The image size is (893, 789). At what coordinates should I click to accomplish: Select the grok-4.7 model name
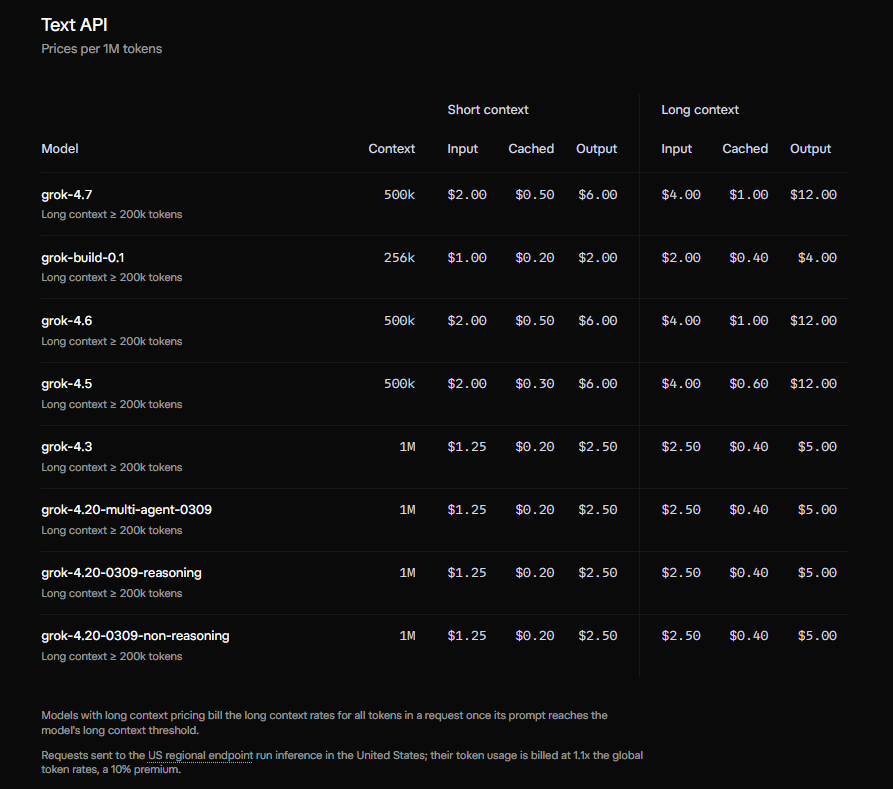point(67,195)
